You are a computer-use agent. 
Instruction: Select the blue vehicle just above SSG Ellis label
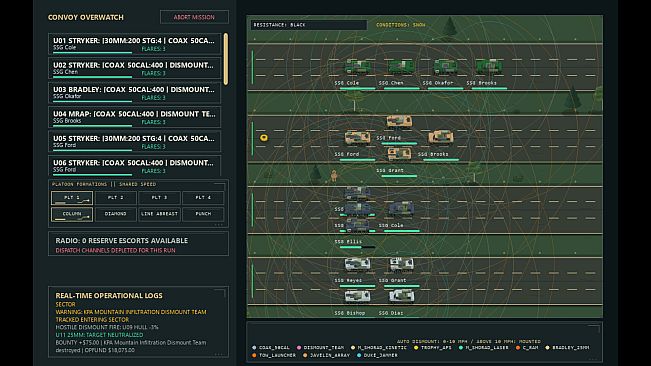[357, 225]
